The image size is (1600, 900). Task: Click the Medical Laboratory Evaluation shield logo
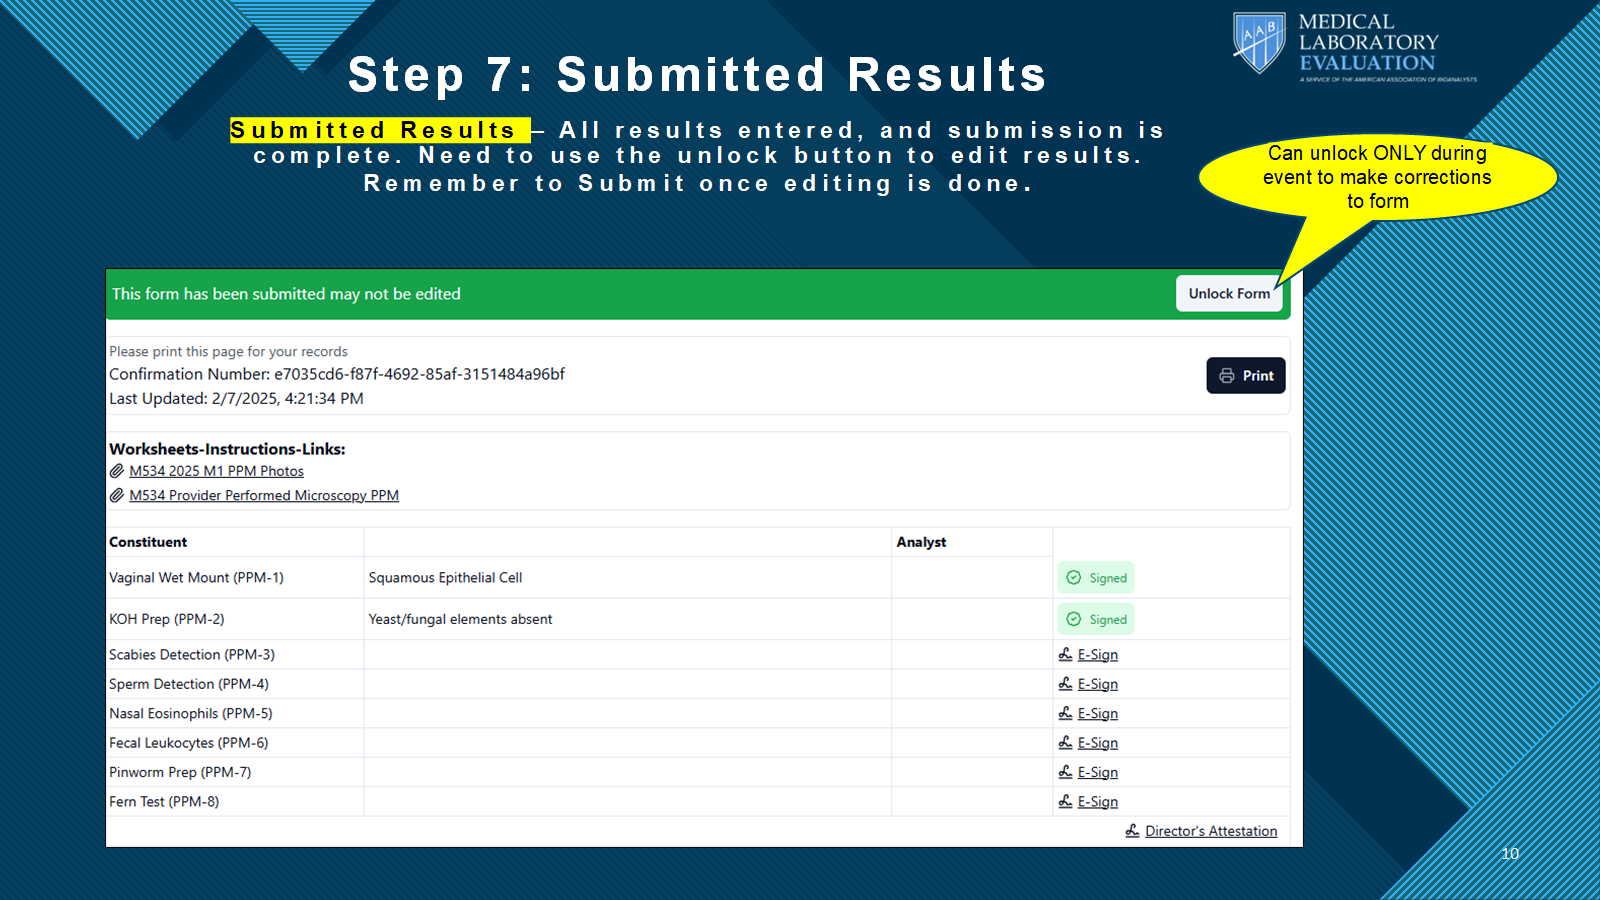1258,43
